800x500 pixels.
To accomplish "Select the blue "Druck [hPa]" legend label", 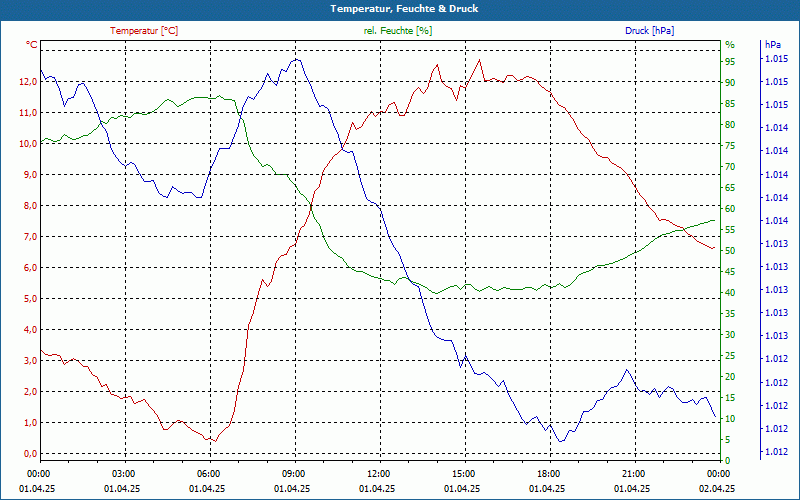I will pos(649,31).
